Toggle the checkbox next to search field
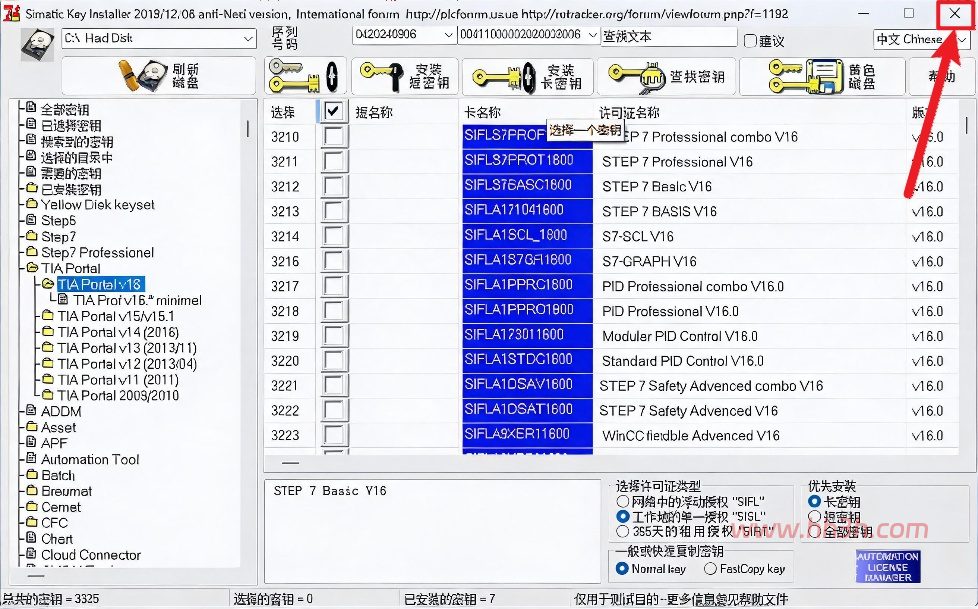The width and height of the screenshot is (978, 609). click(750, 41)
